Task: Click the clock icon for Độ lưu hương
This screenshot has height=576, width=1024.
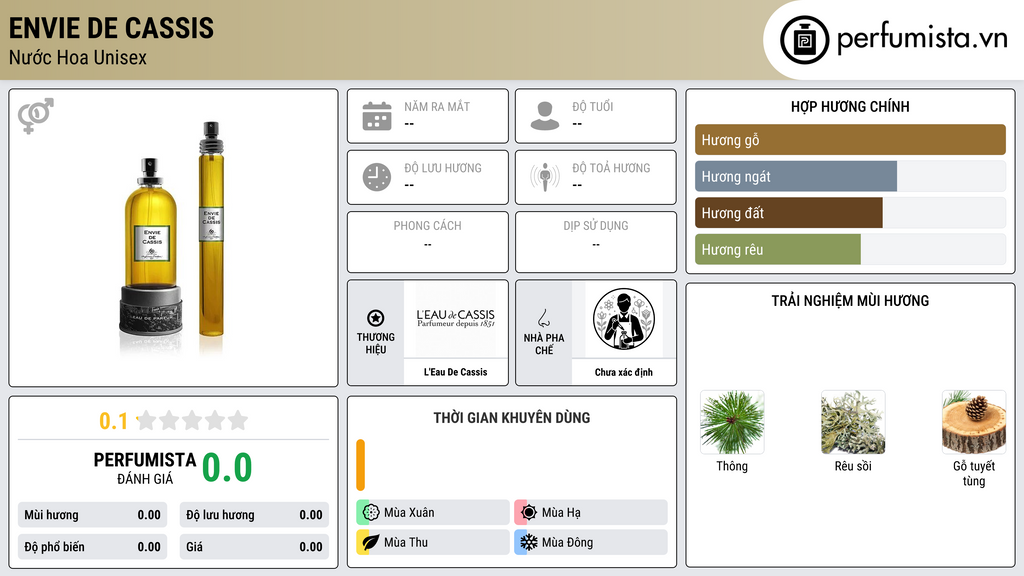Action: pos(377,177)
